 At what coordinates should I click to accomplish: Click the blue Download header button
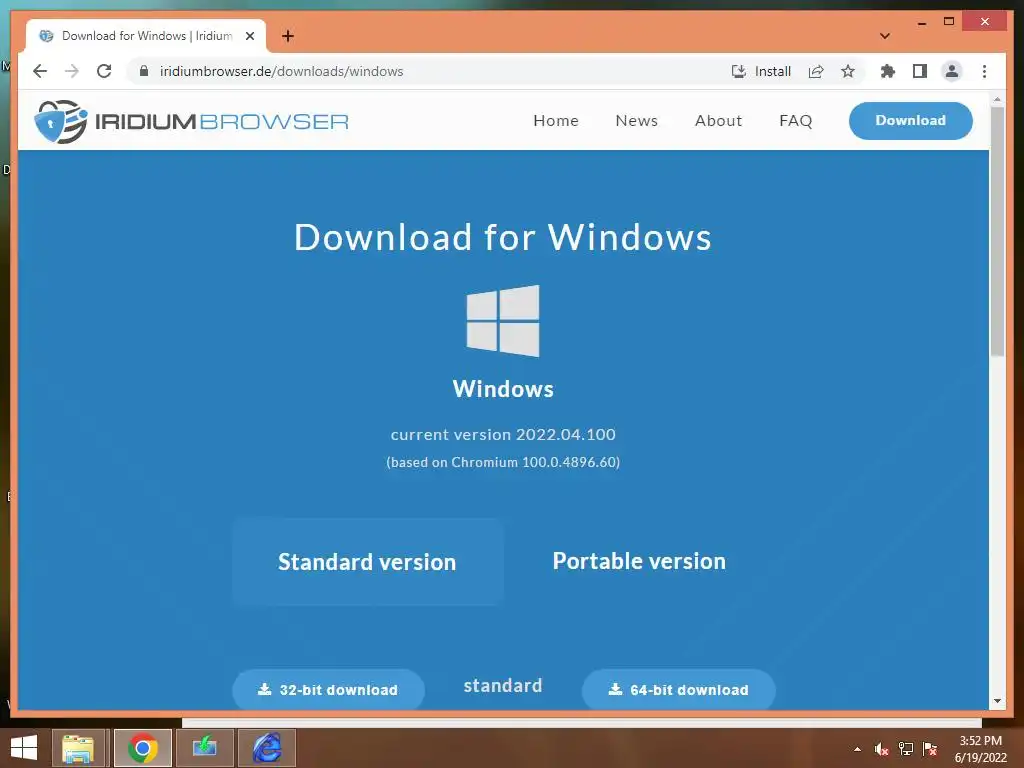click(910, 121)
